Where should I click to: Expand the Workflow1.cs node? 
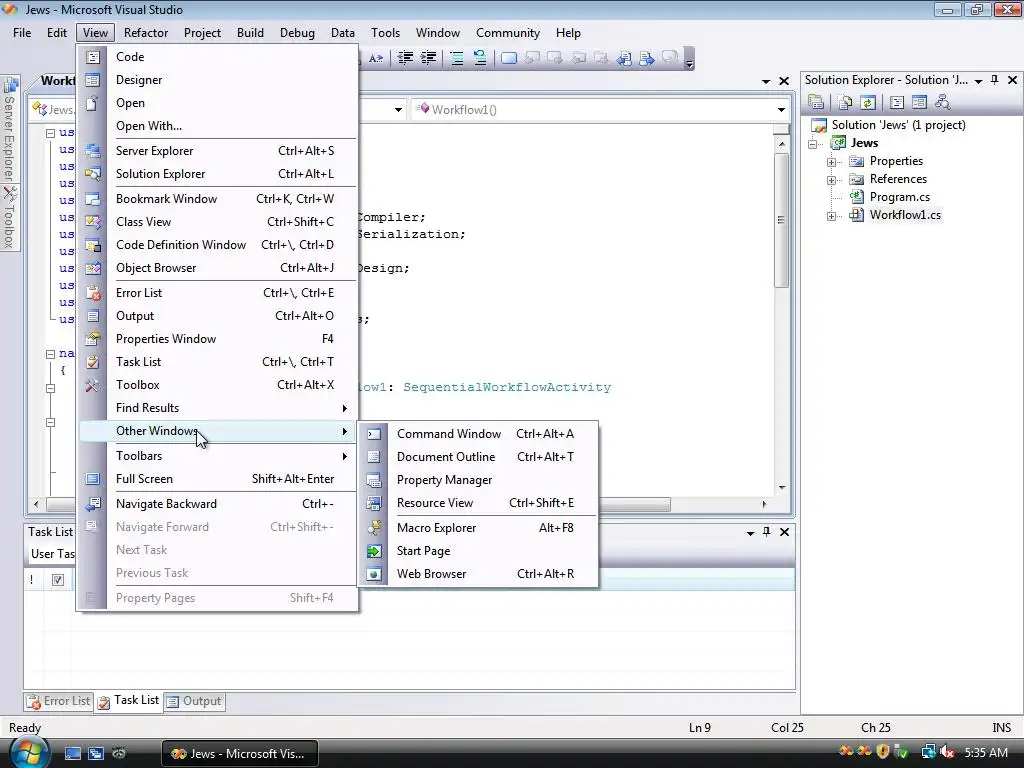click(831, 216)
